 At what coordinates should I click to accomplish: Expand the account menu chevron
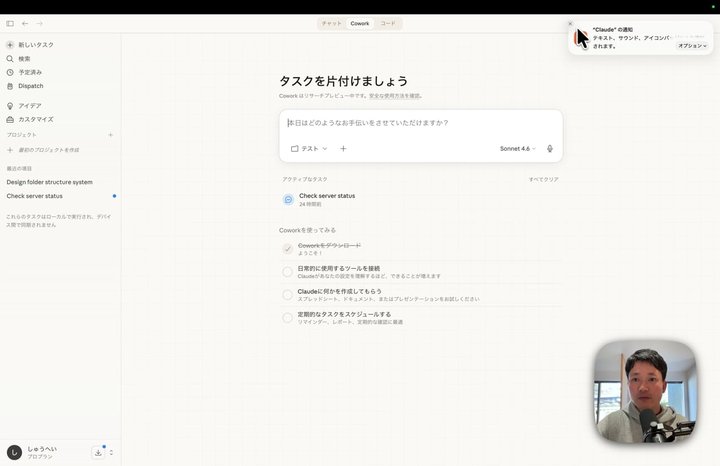click(x=111, y=453)
